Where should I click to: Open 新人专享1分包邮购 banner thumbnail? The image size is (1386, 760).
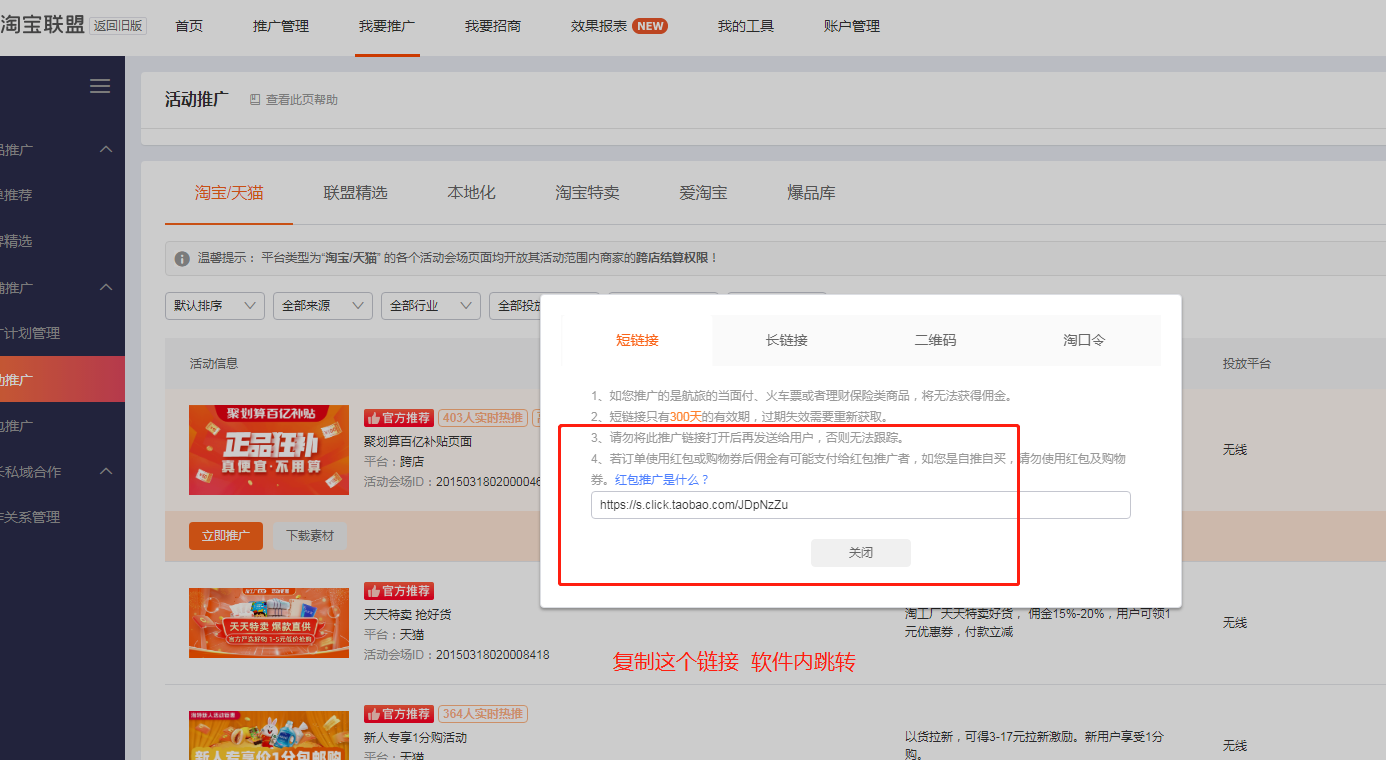[x=269, y=735]
